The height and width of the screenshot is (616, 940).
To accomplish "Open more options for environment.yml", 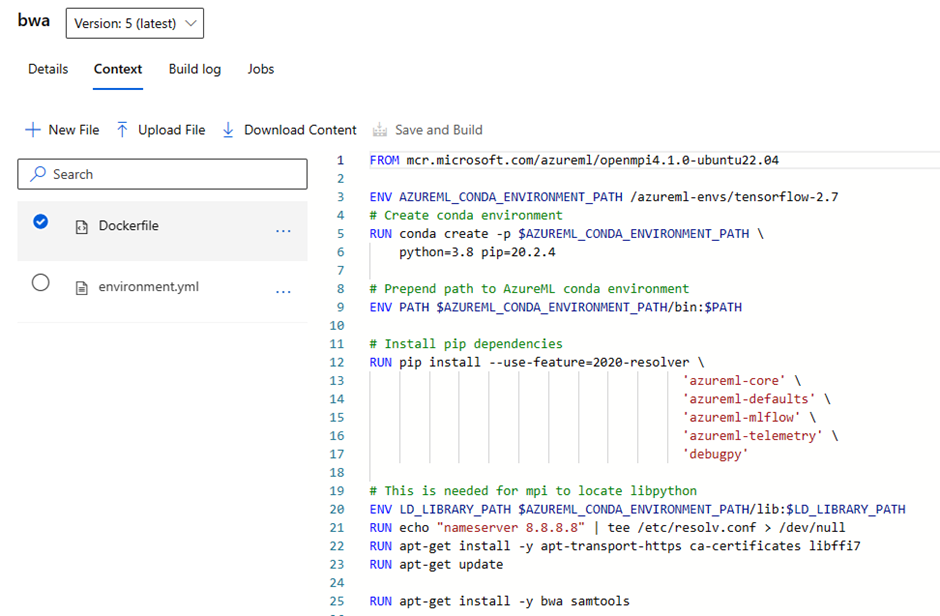I will [x=283, y=291].
